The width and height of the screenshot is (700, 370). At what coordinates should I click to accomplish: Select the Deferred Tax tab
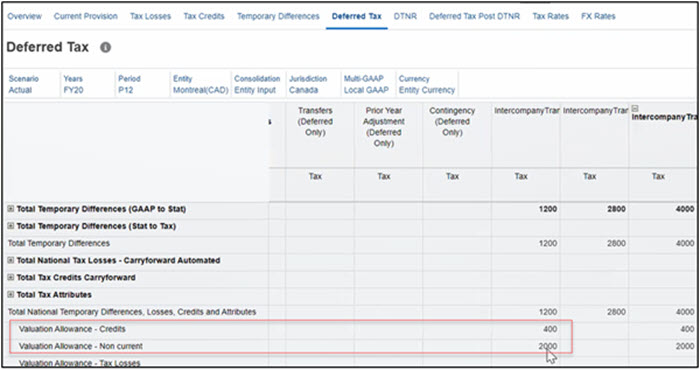357,17
